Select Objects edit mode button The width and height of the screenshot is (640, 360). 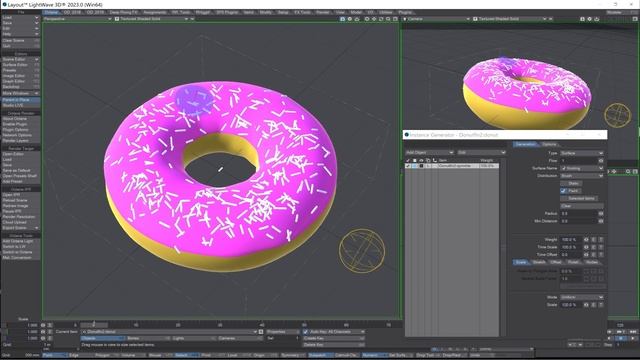103,338
